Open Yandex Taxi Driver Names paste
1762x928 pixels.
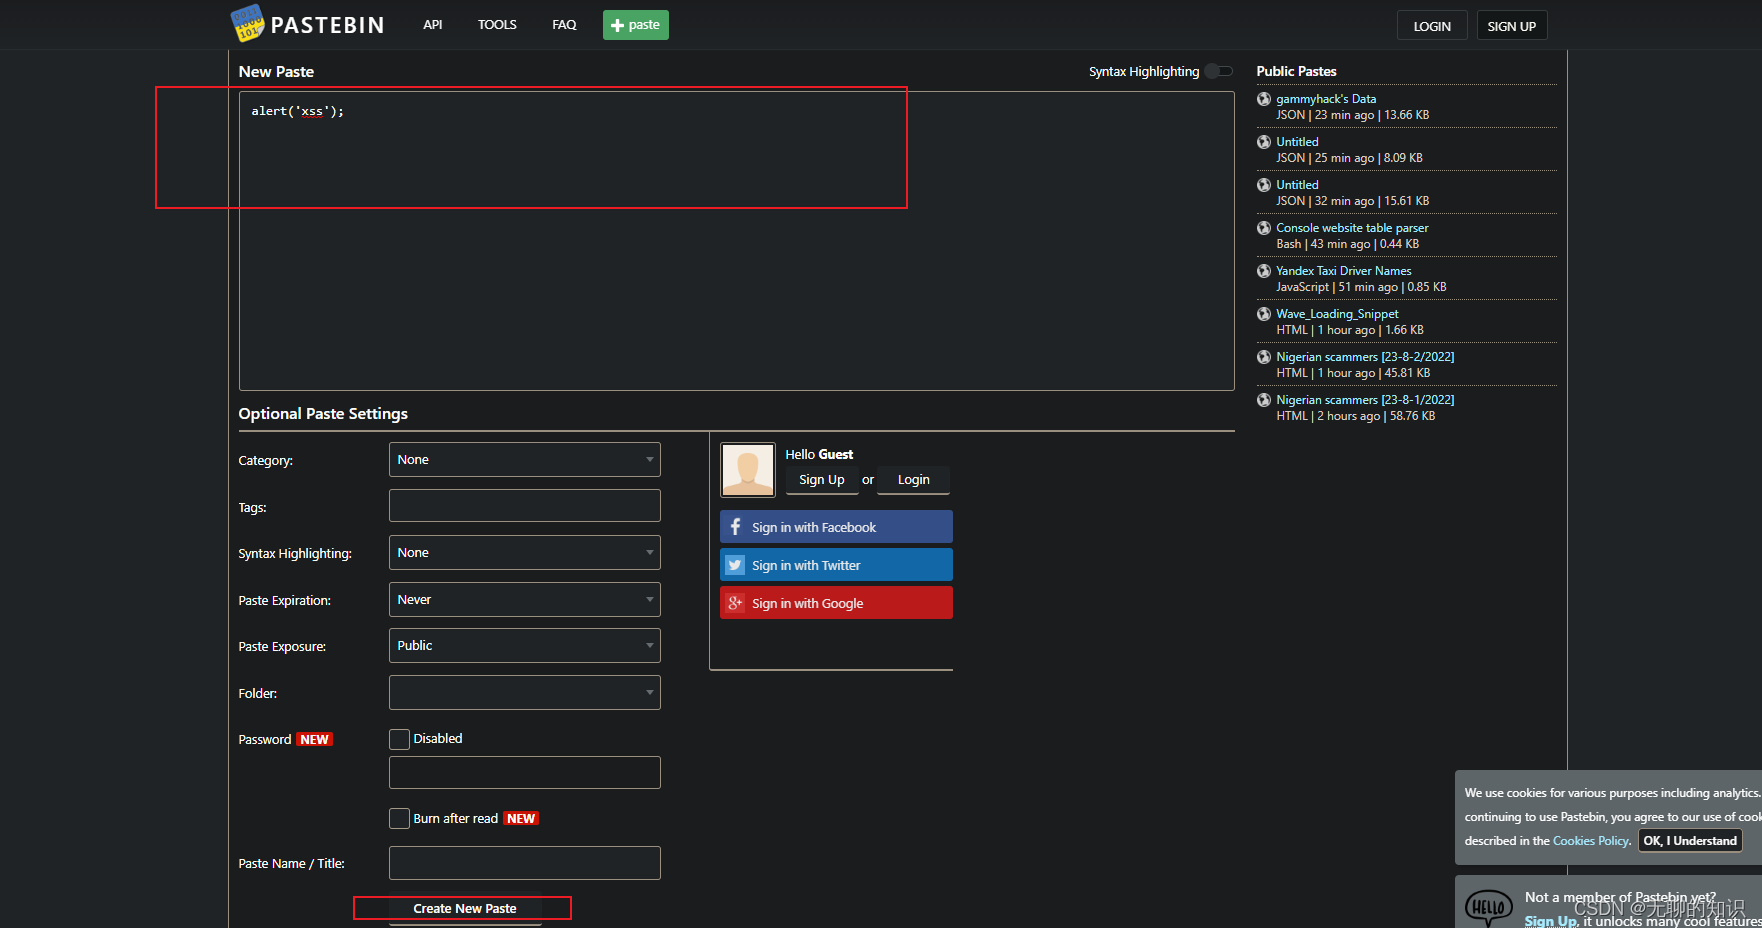coord(1344,271)
